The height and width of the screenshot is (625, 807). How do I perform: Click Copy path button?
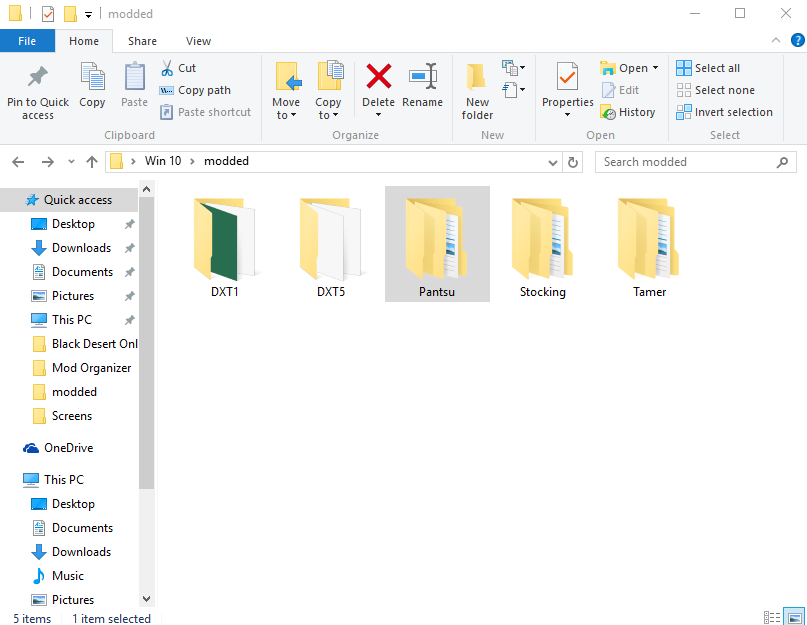pyautogui.click(x=195, y=90)
